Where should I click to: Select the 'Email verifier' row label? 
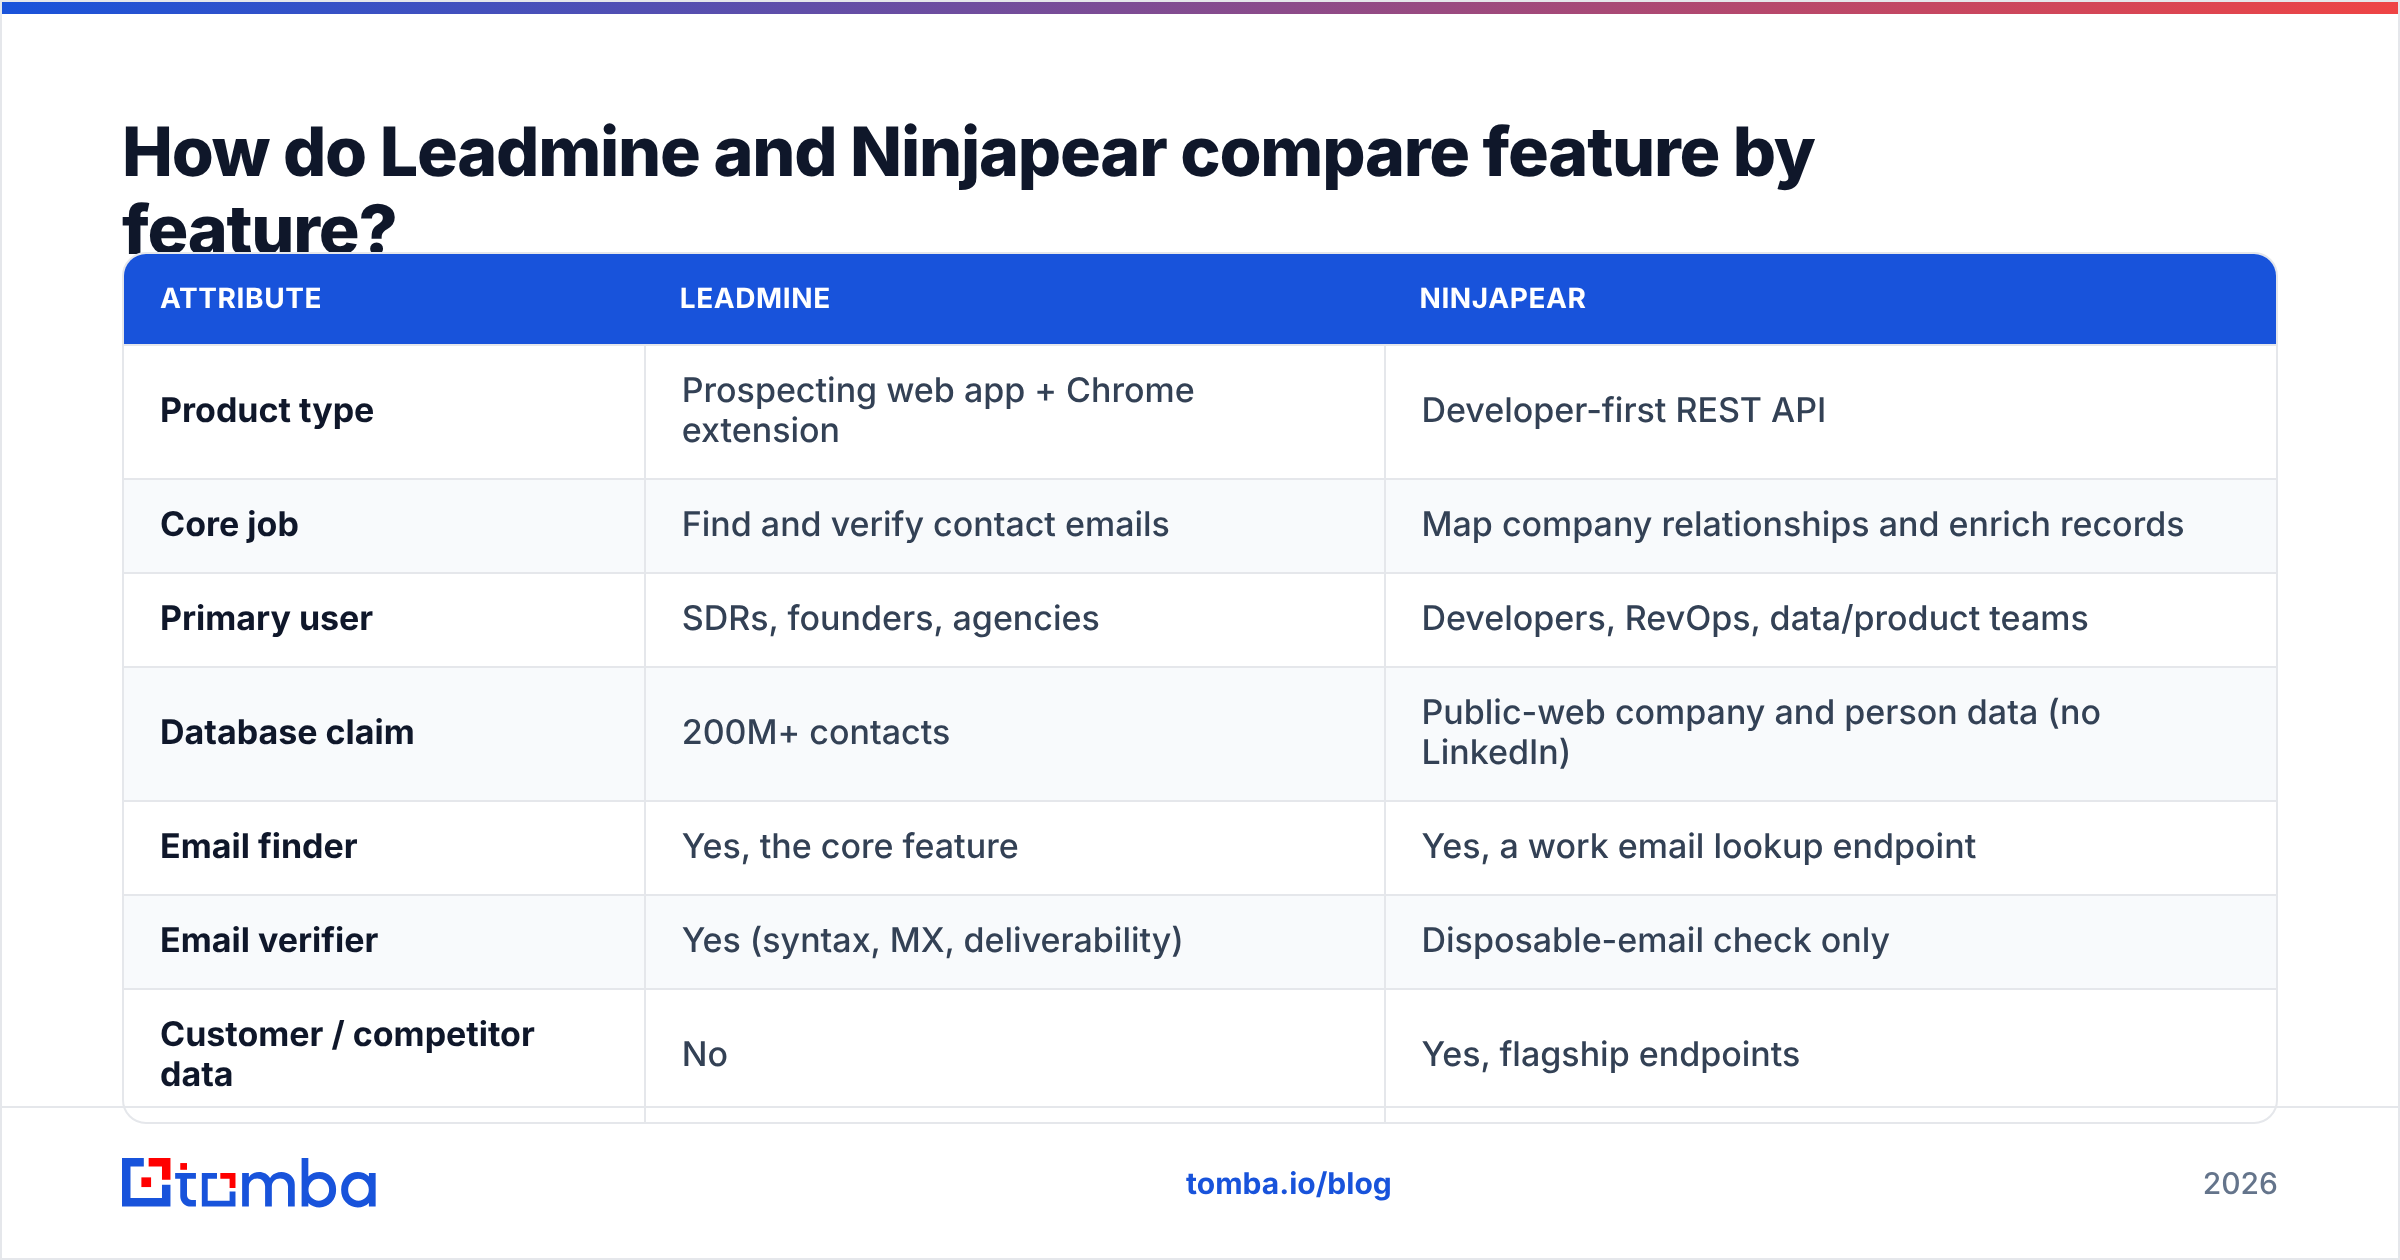[x=269, y=940]
